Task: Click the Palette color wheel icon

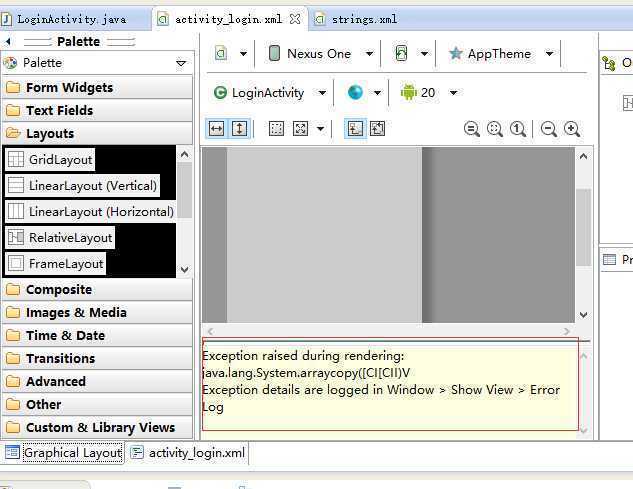Action: (x=10, y=63)
